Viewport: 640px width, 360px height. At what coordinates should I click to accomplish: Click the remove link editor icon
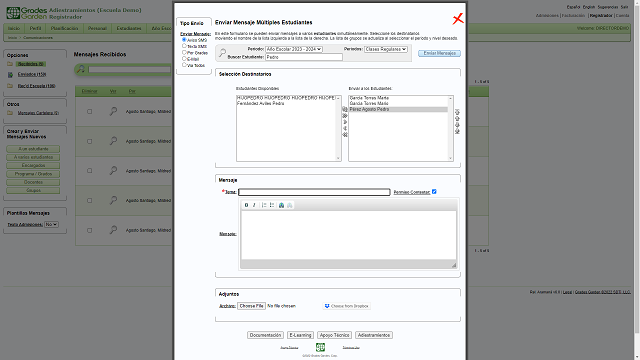click(x=289, y=205)
